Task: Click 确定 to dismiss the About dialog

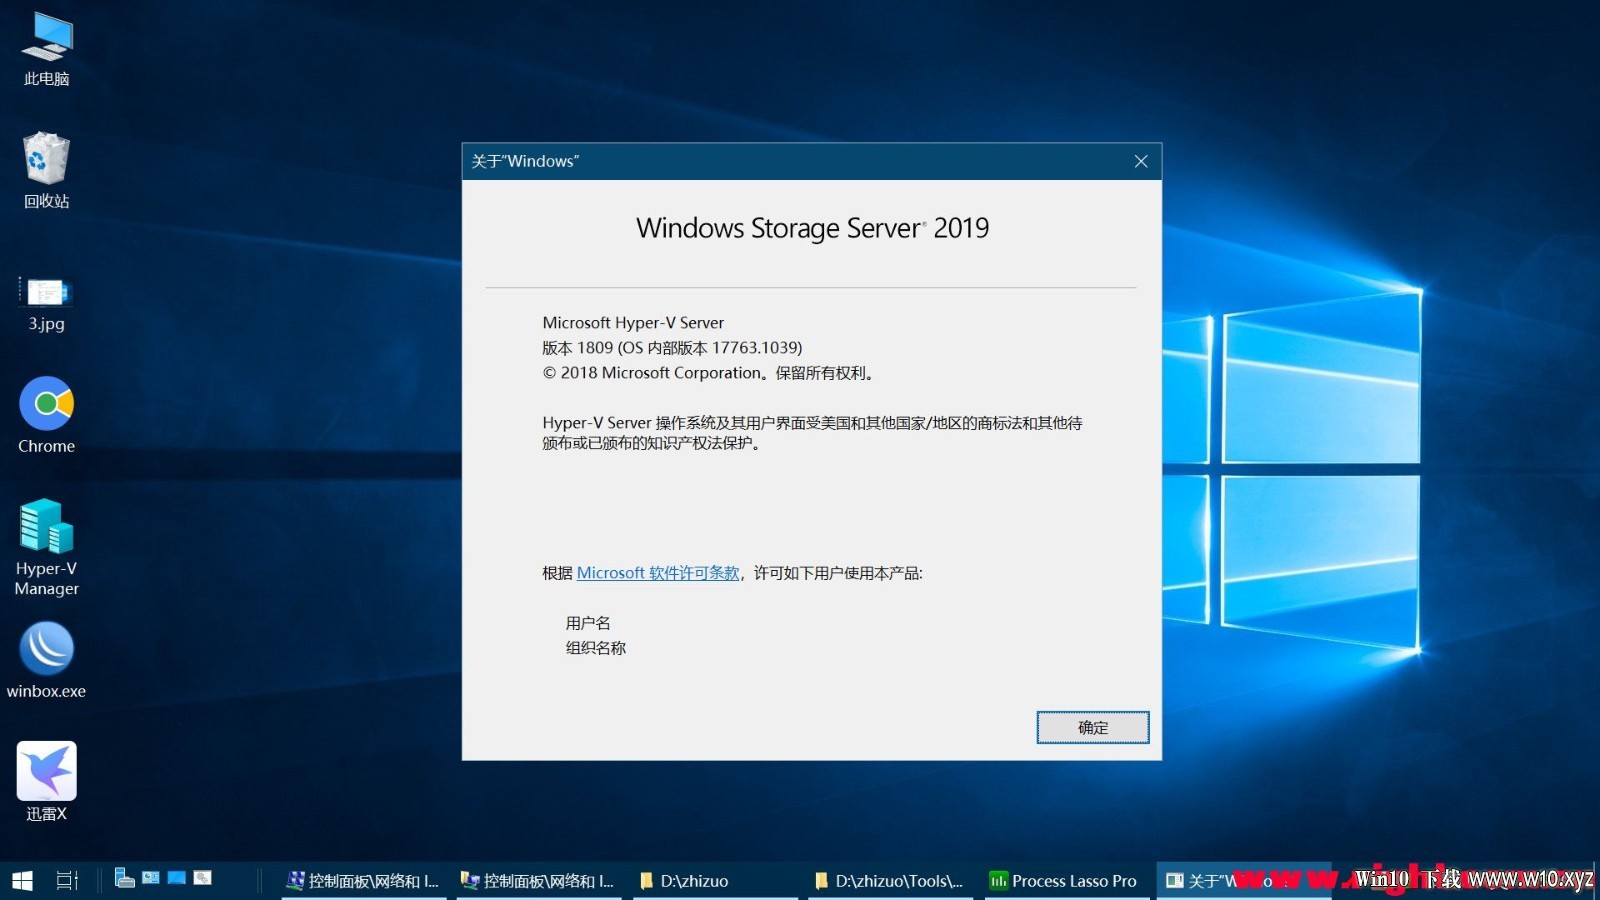Action: (x=1093, y=727)
